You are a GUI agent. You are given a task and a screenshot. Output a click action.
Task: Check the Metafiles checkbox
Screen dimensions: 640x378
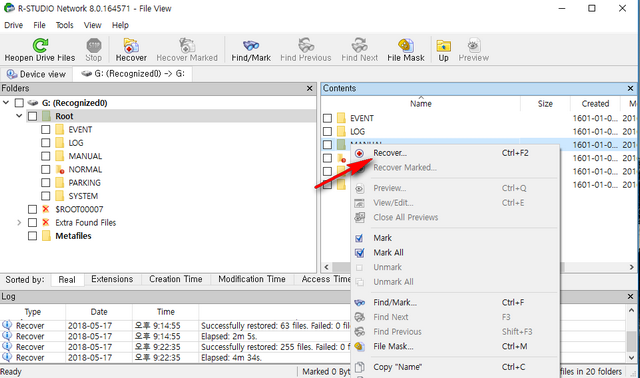pos(33,236)
